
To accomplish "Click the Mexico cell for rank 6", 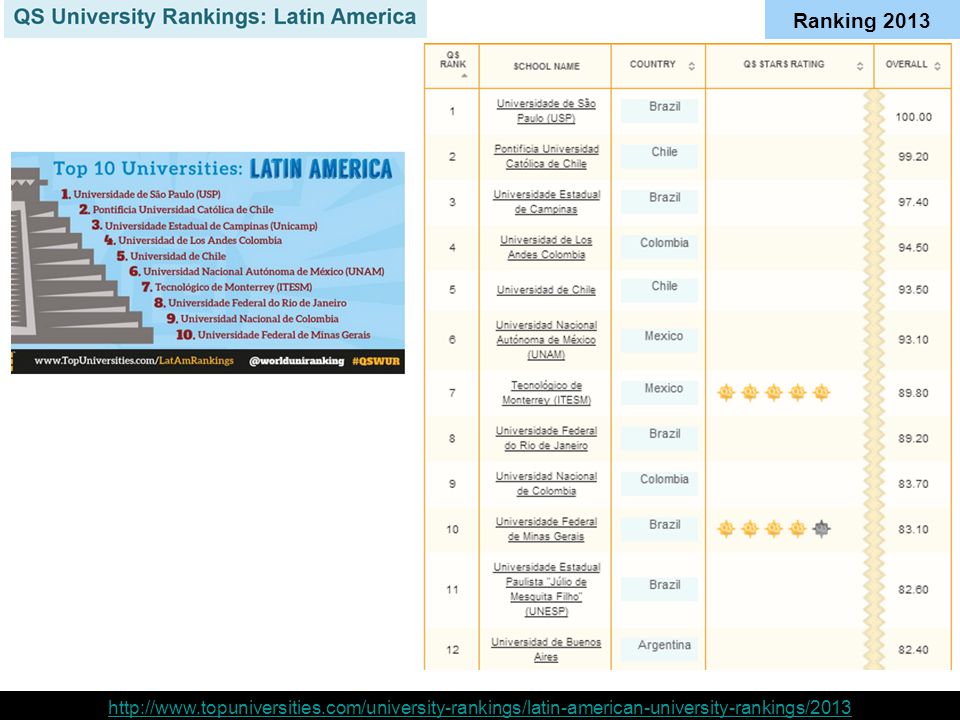I will point(659,340).
